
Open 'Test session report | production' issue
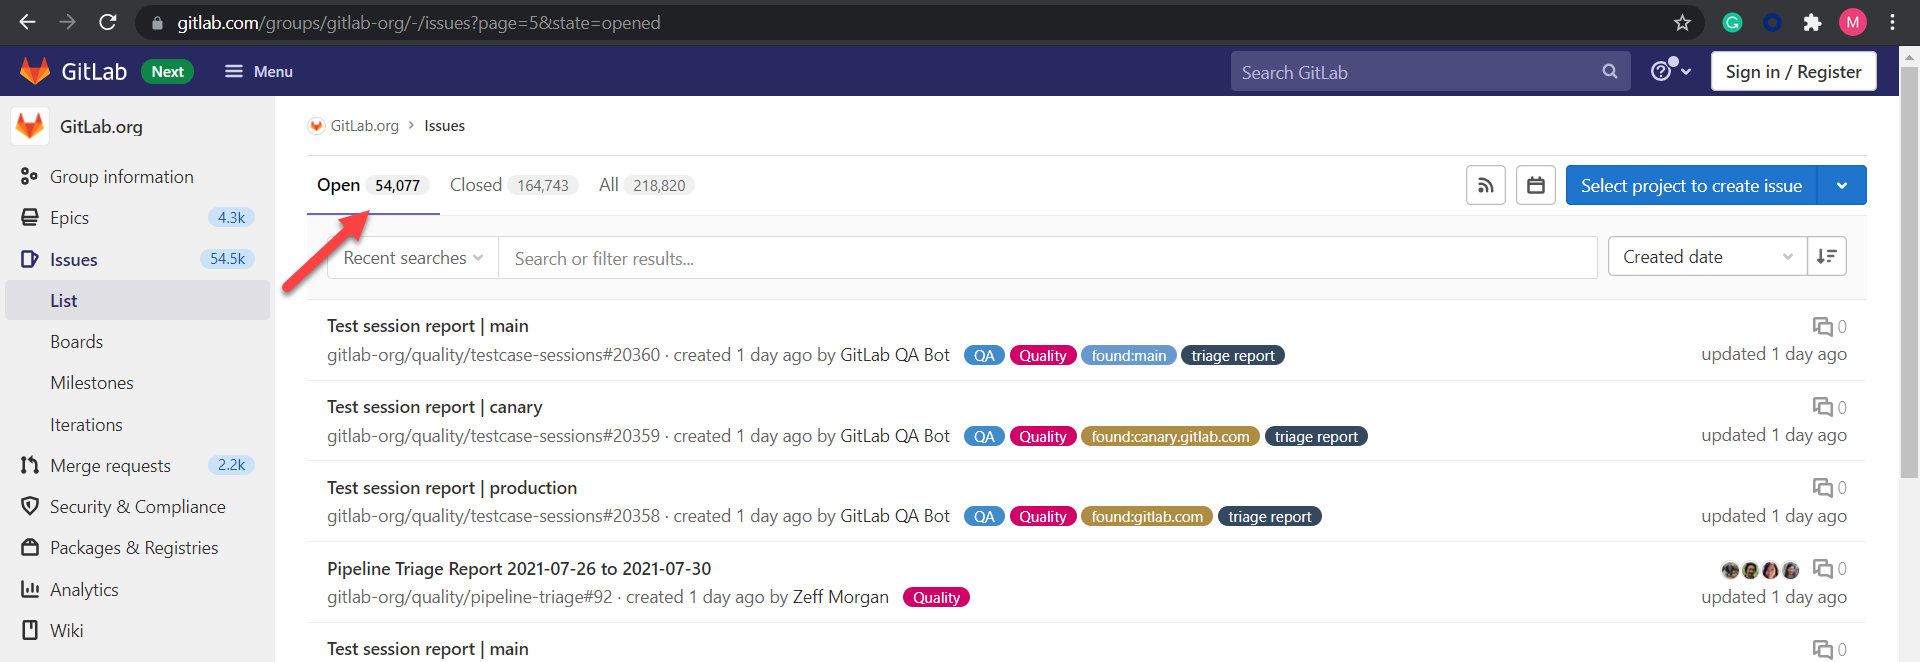coord(452,487)
